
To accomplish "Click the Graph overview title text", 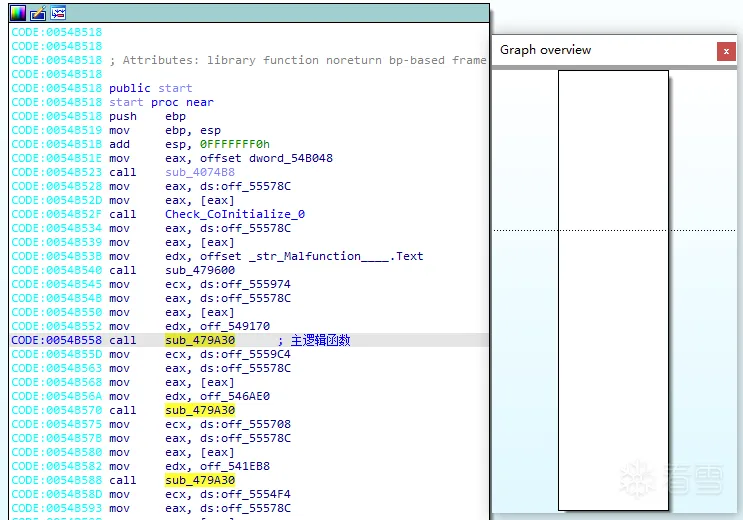I will (x=545, y=50).
